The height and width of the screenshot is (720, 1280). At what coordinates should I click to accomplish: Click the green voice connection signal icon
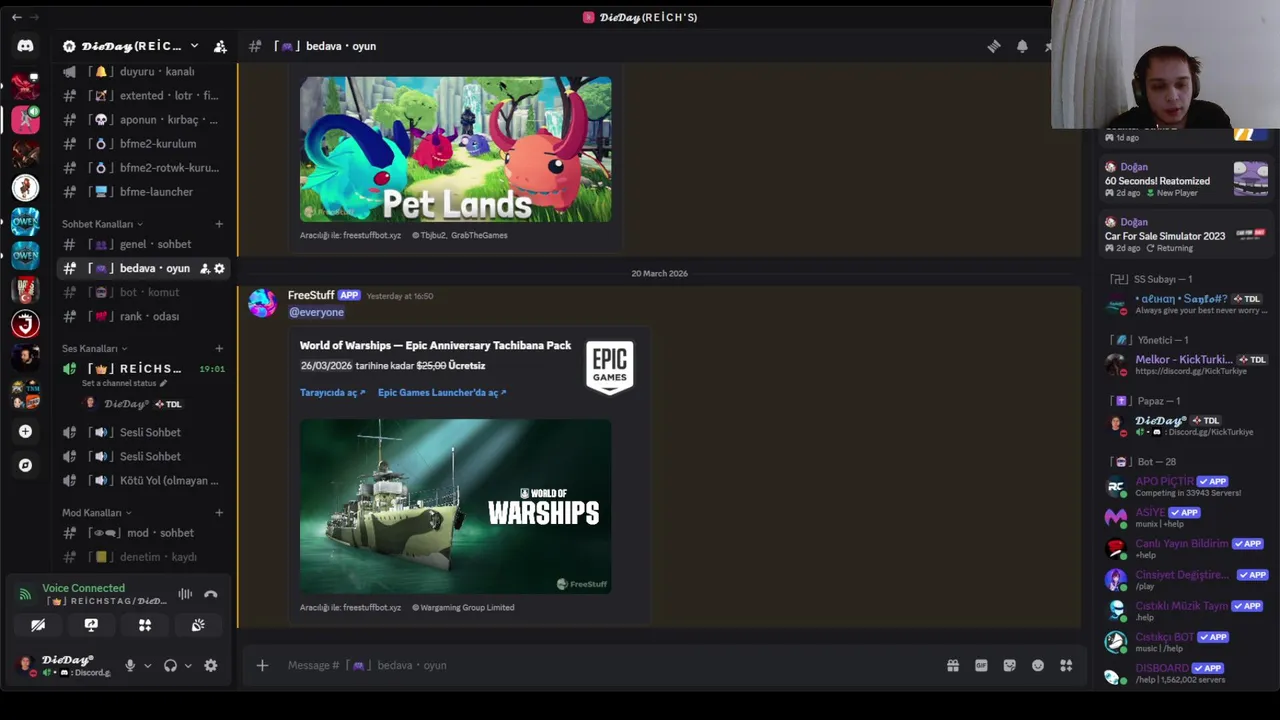click(26, 594)
